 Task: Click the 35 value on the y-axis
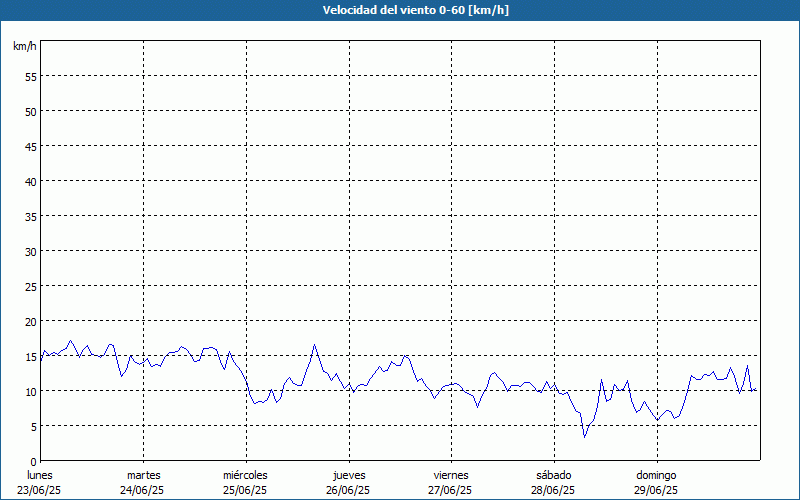(31, 217)
